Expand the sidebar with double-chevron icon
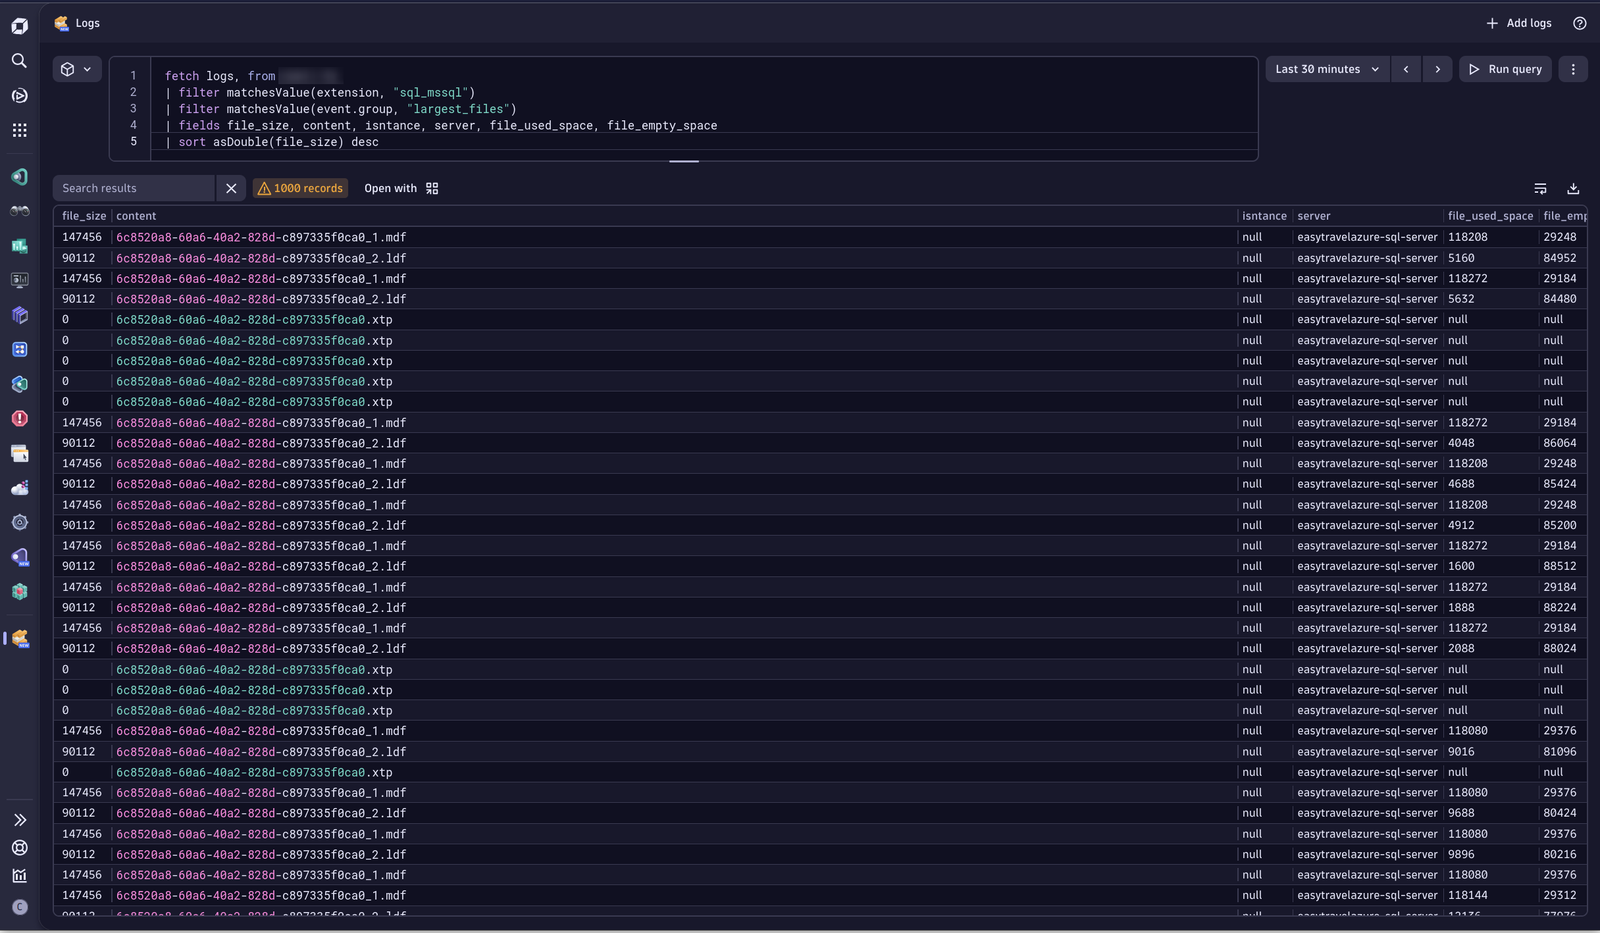This screenshot has height=933, width=1600. (x=19, y=820)
